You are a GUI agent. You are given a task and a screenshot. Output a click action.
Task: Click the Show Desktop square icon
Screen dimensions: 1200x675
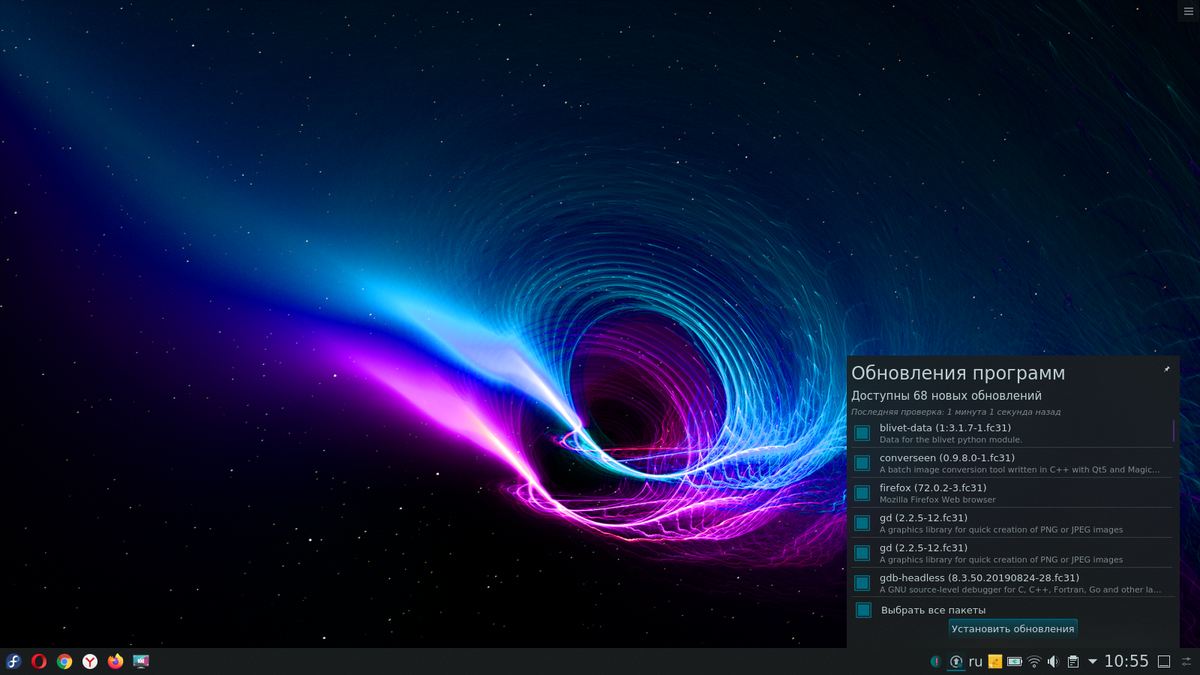(1164, 661)
